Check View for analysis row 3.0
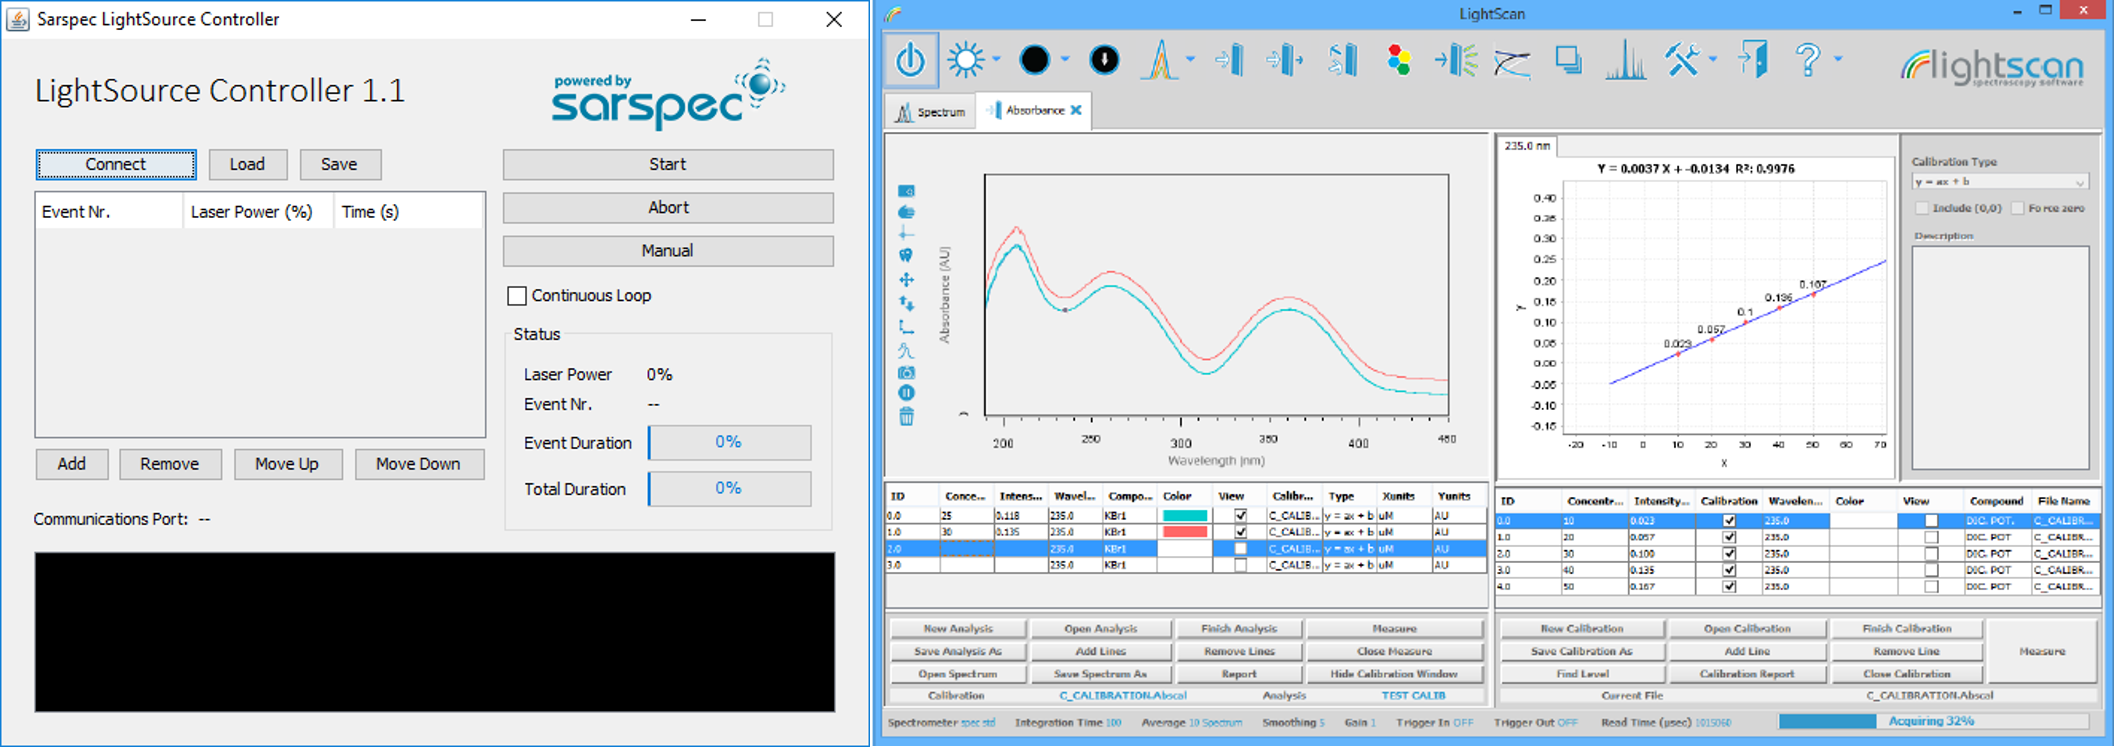Viewport: 2114px width, 747px height. click(1241, 565)
